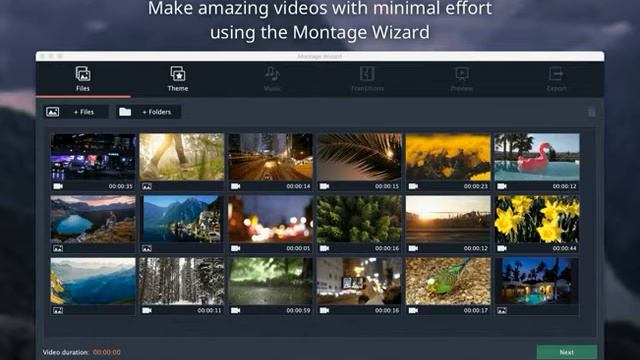Click the image icon under the forest runner photo
640x360 pixels.
point(147,187)
